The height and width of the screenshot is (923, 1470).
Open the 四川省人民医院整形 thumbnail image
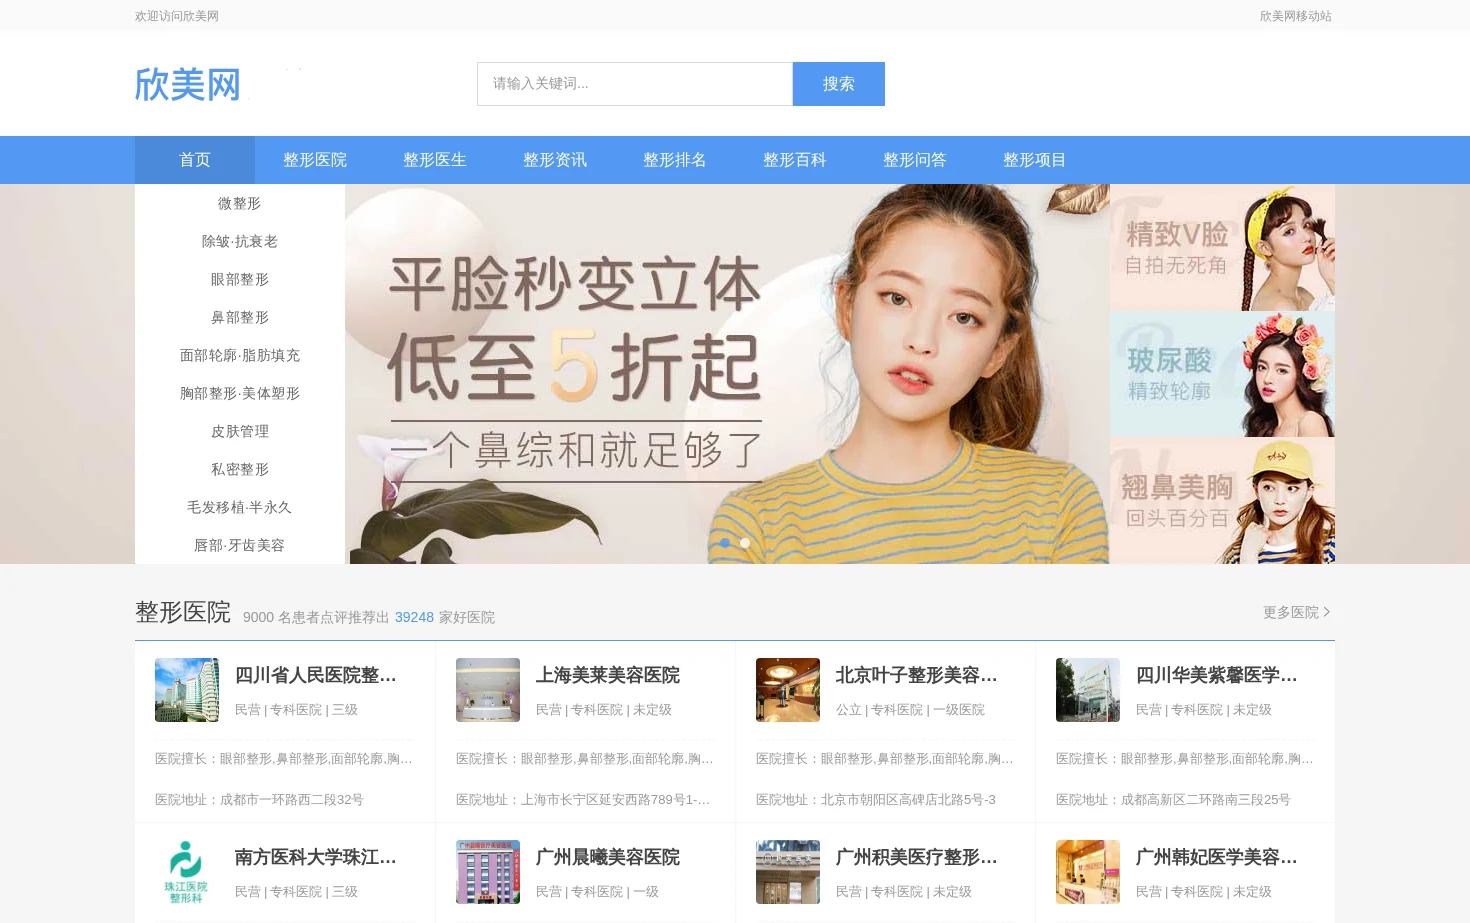coord(187,690)
